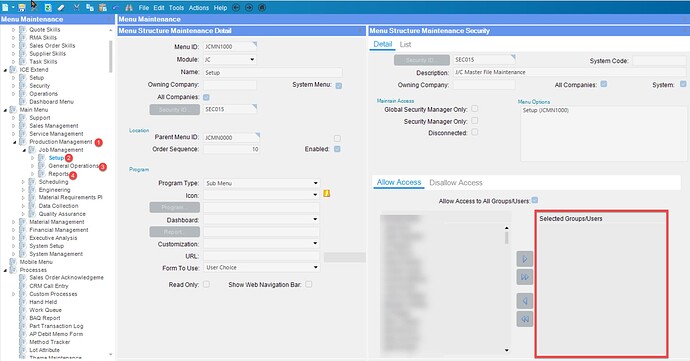Switch to the Disallow Access tab
The height and width of the screenshot is (361, 690).
tap(455, 183)
